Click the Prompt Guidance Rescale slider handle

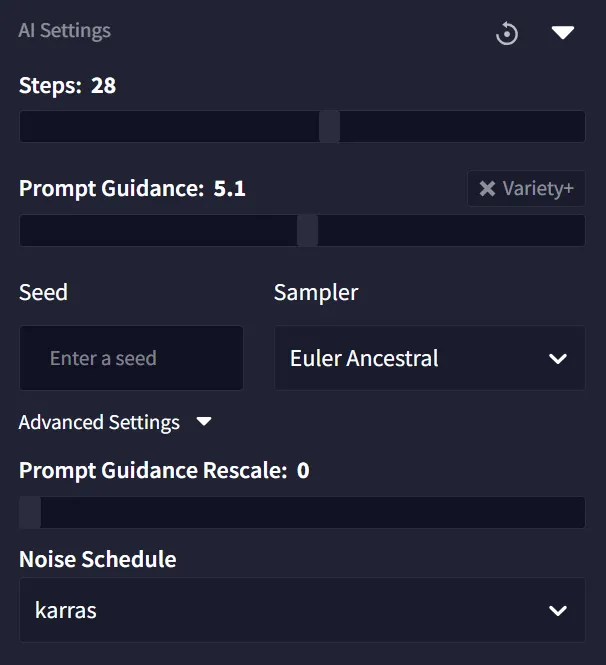pyautogui.click(x=30, y=512)
